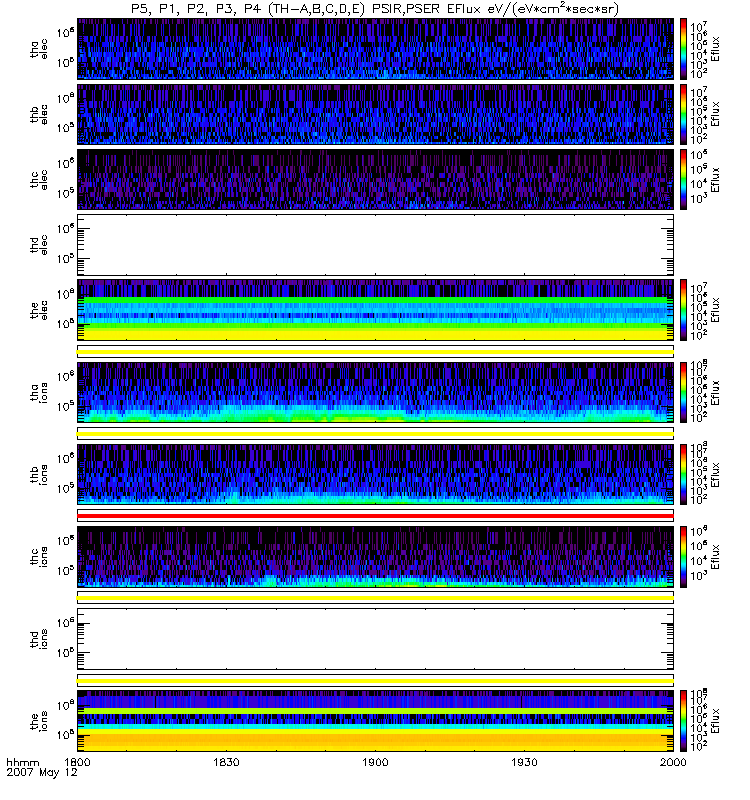Click the Eflux label of the thc elec colorbar
The width and height of the screenshot is (750, 800).
coord(715,180)
